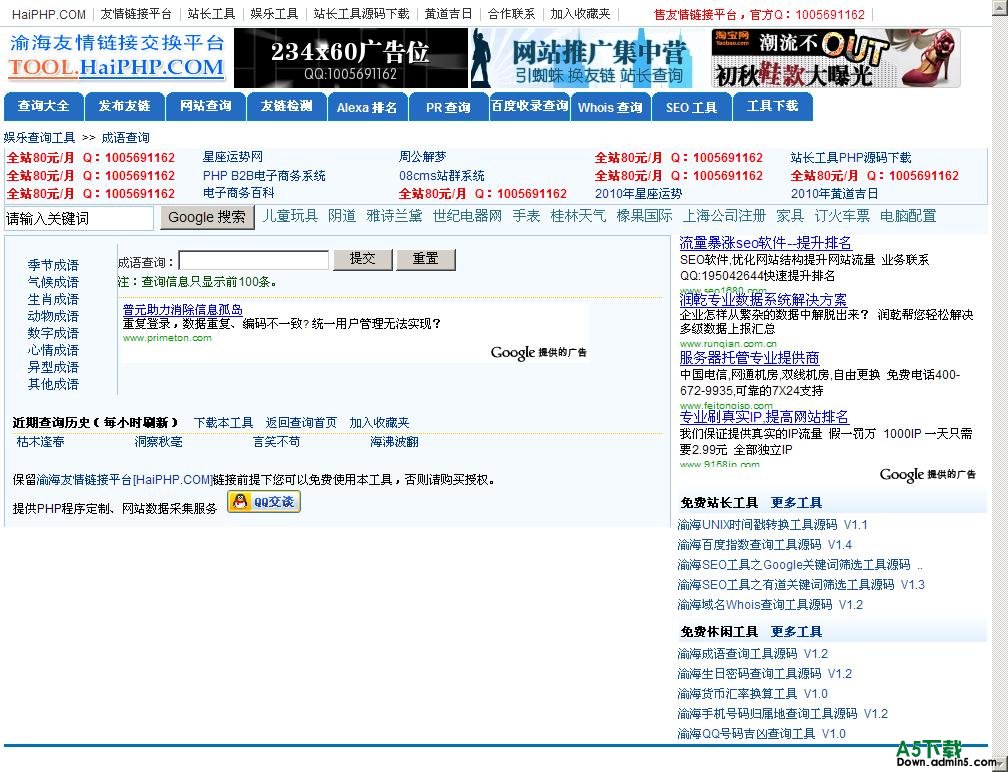This screenshot has height=772, width=1008.
Task: Click 普元助力消除信息孤岛 ad link
Action: [183, 310]
